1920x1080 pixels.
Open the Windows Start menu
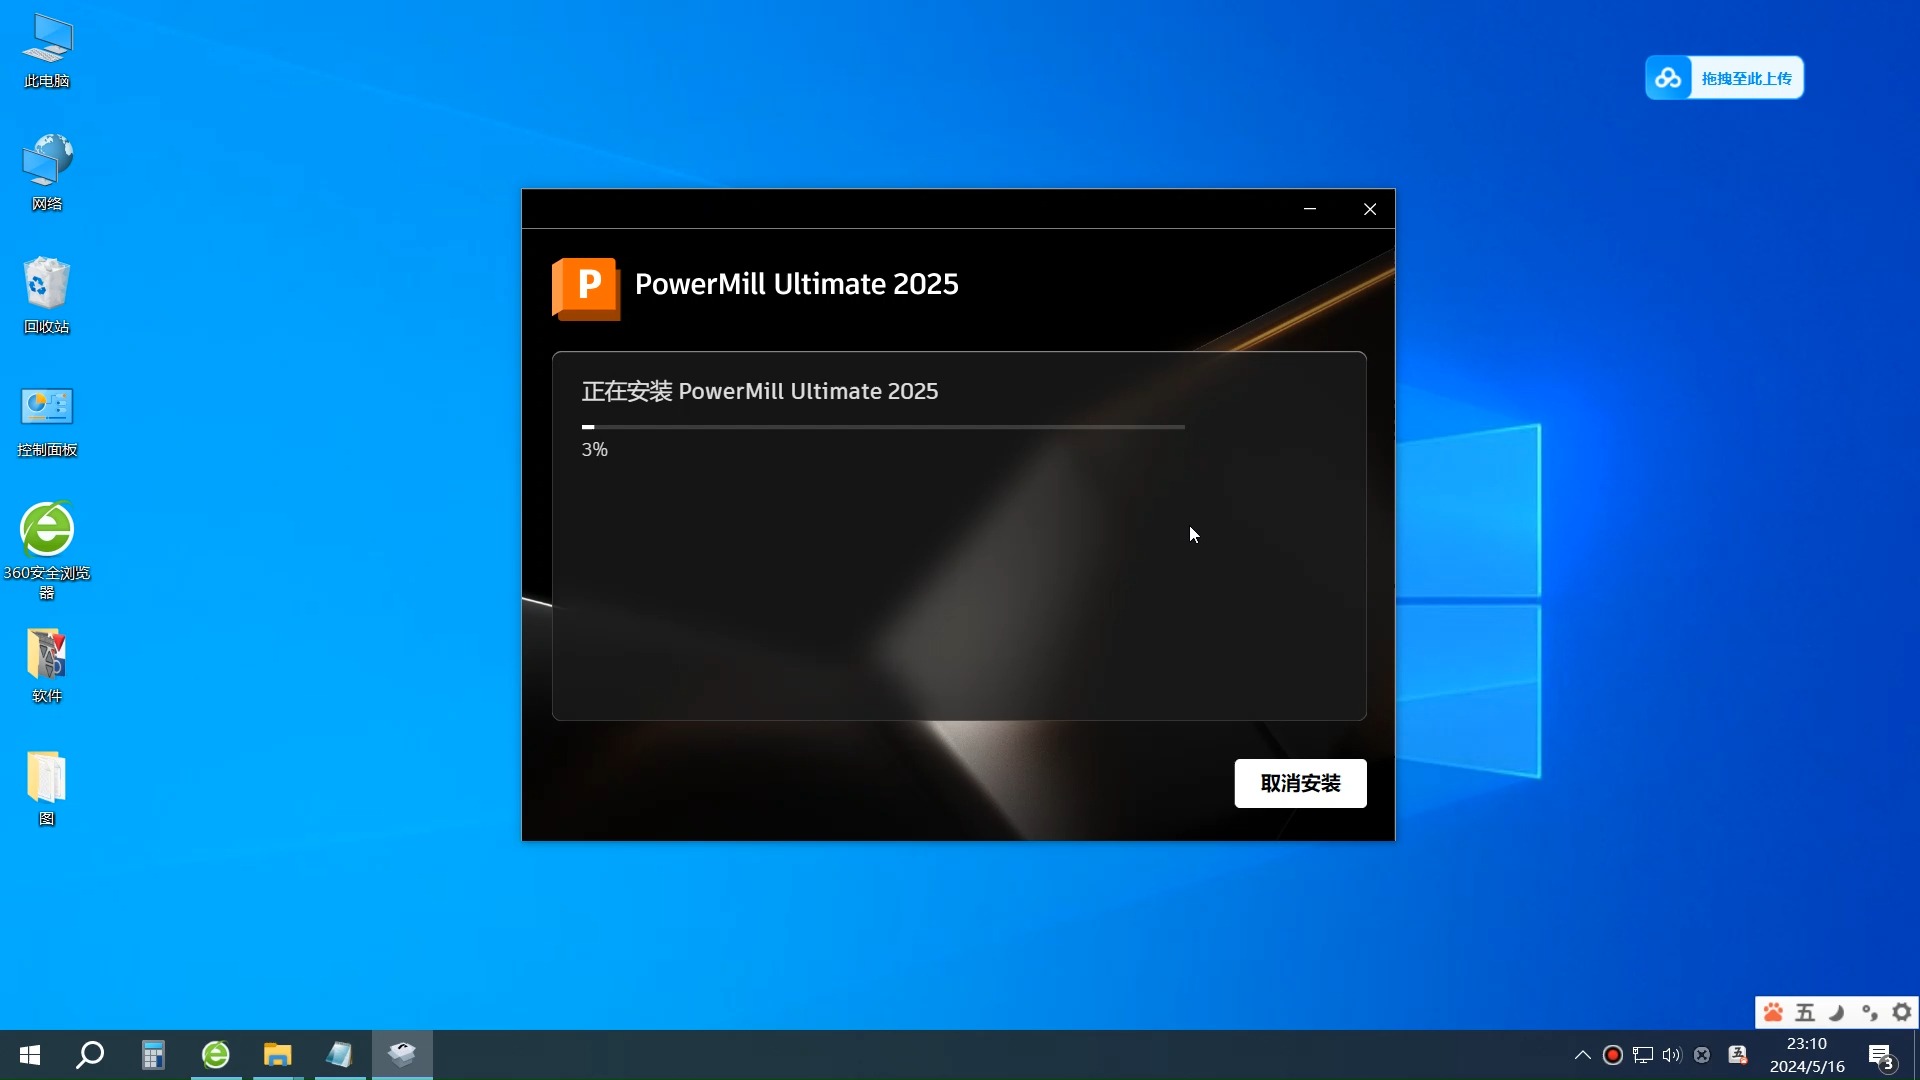(30, 1055)
